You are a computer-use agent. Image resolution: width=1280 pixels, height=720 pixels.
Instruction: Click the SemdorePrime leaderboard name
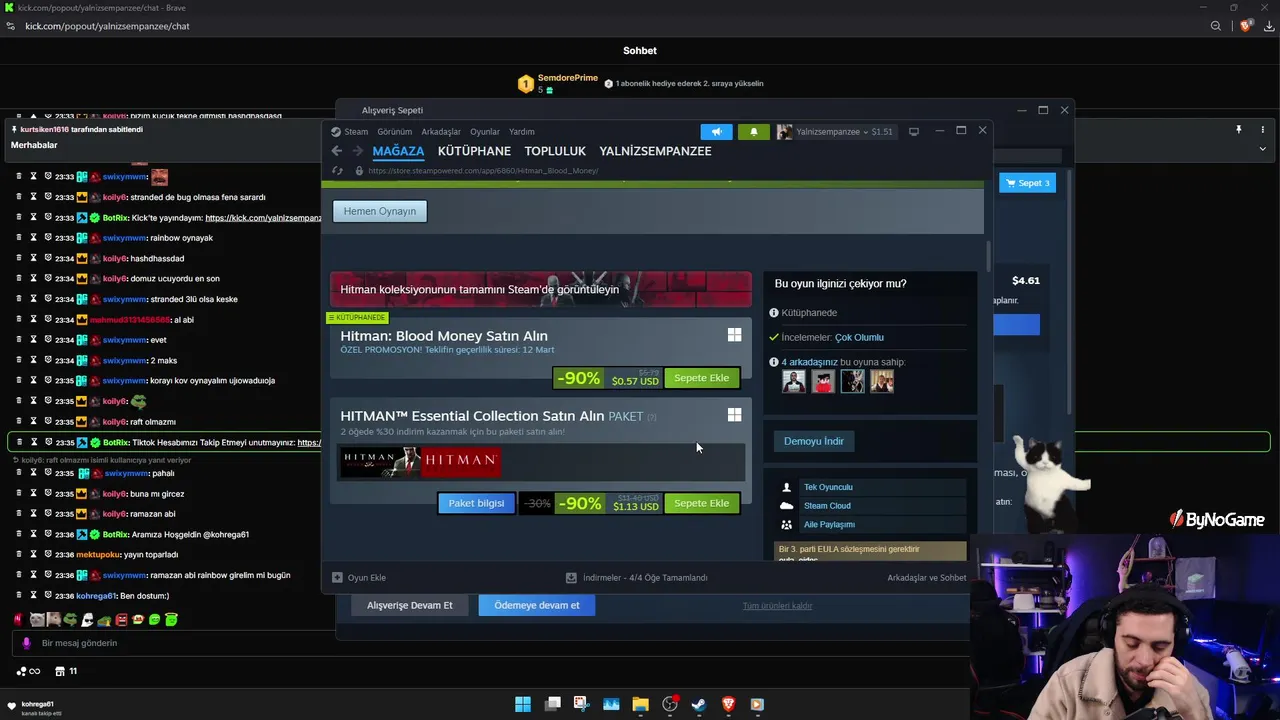[x=568, y=78]
